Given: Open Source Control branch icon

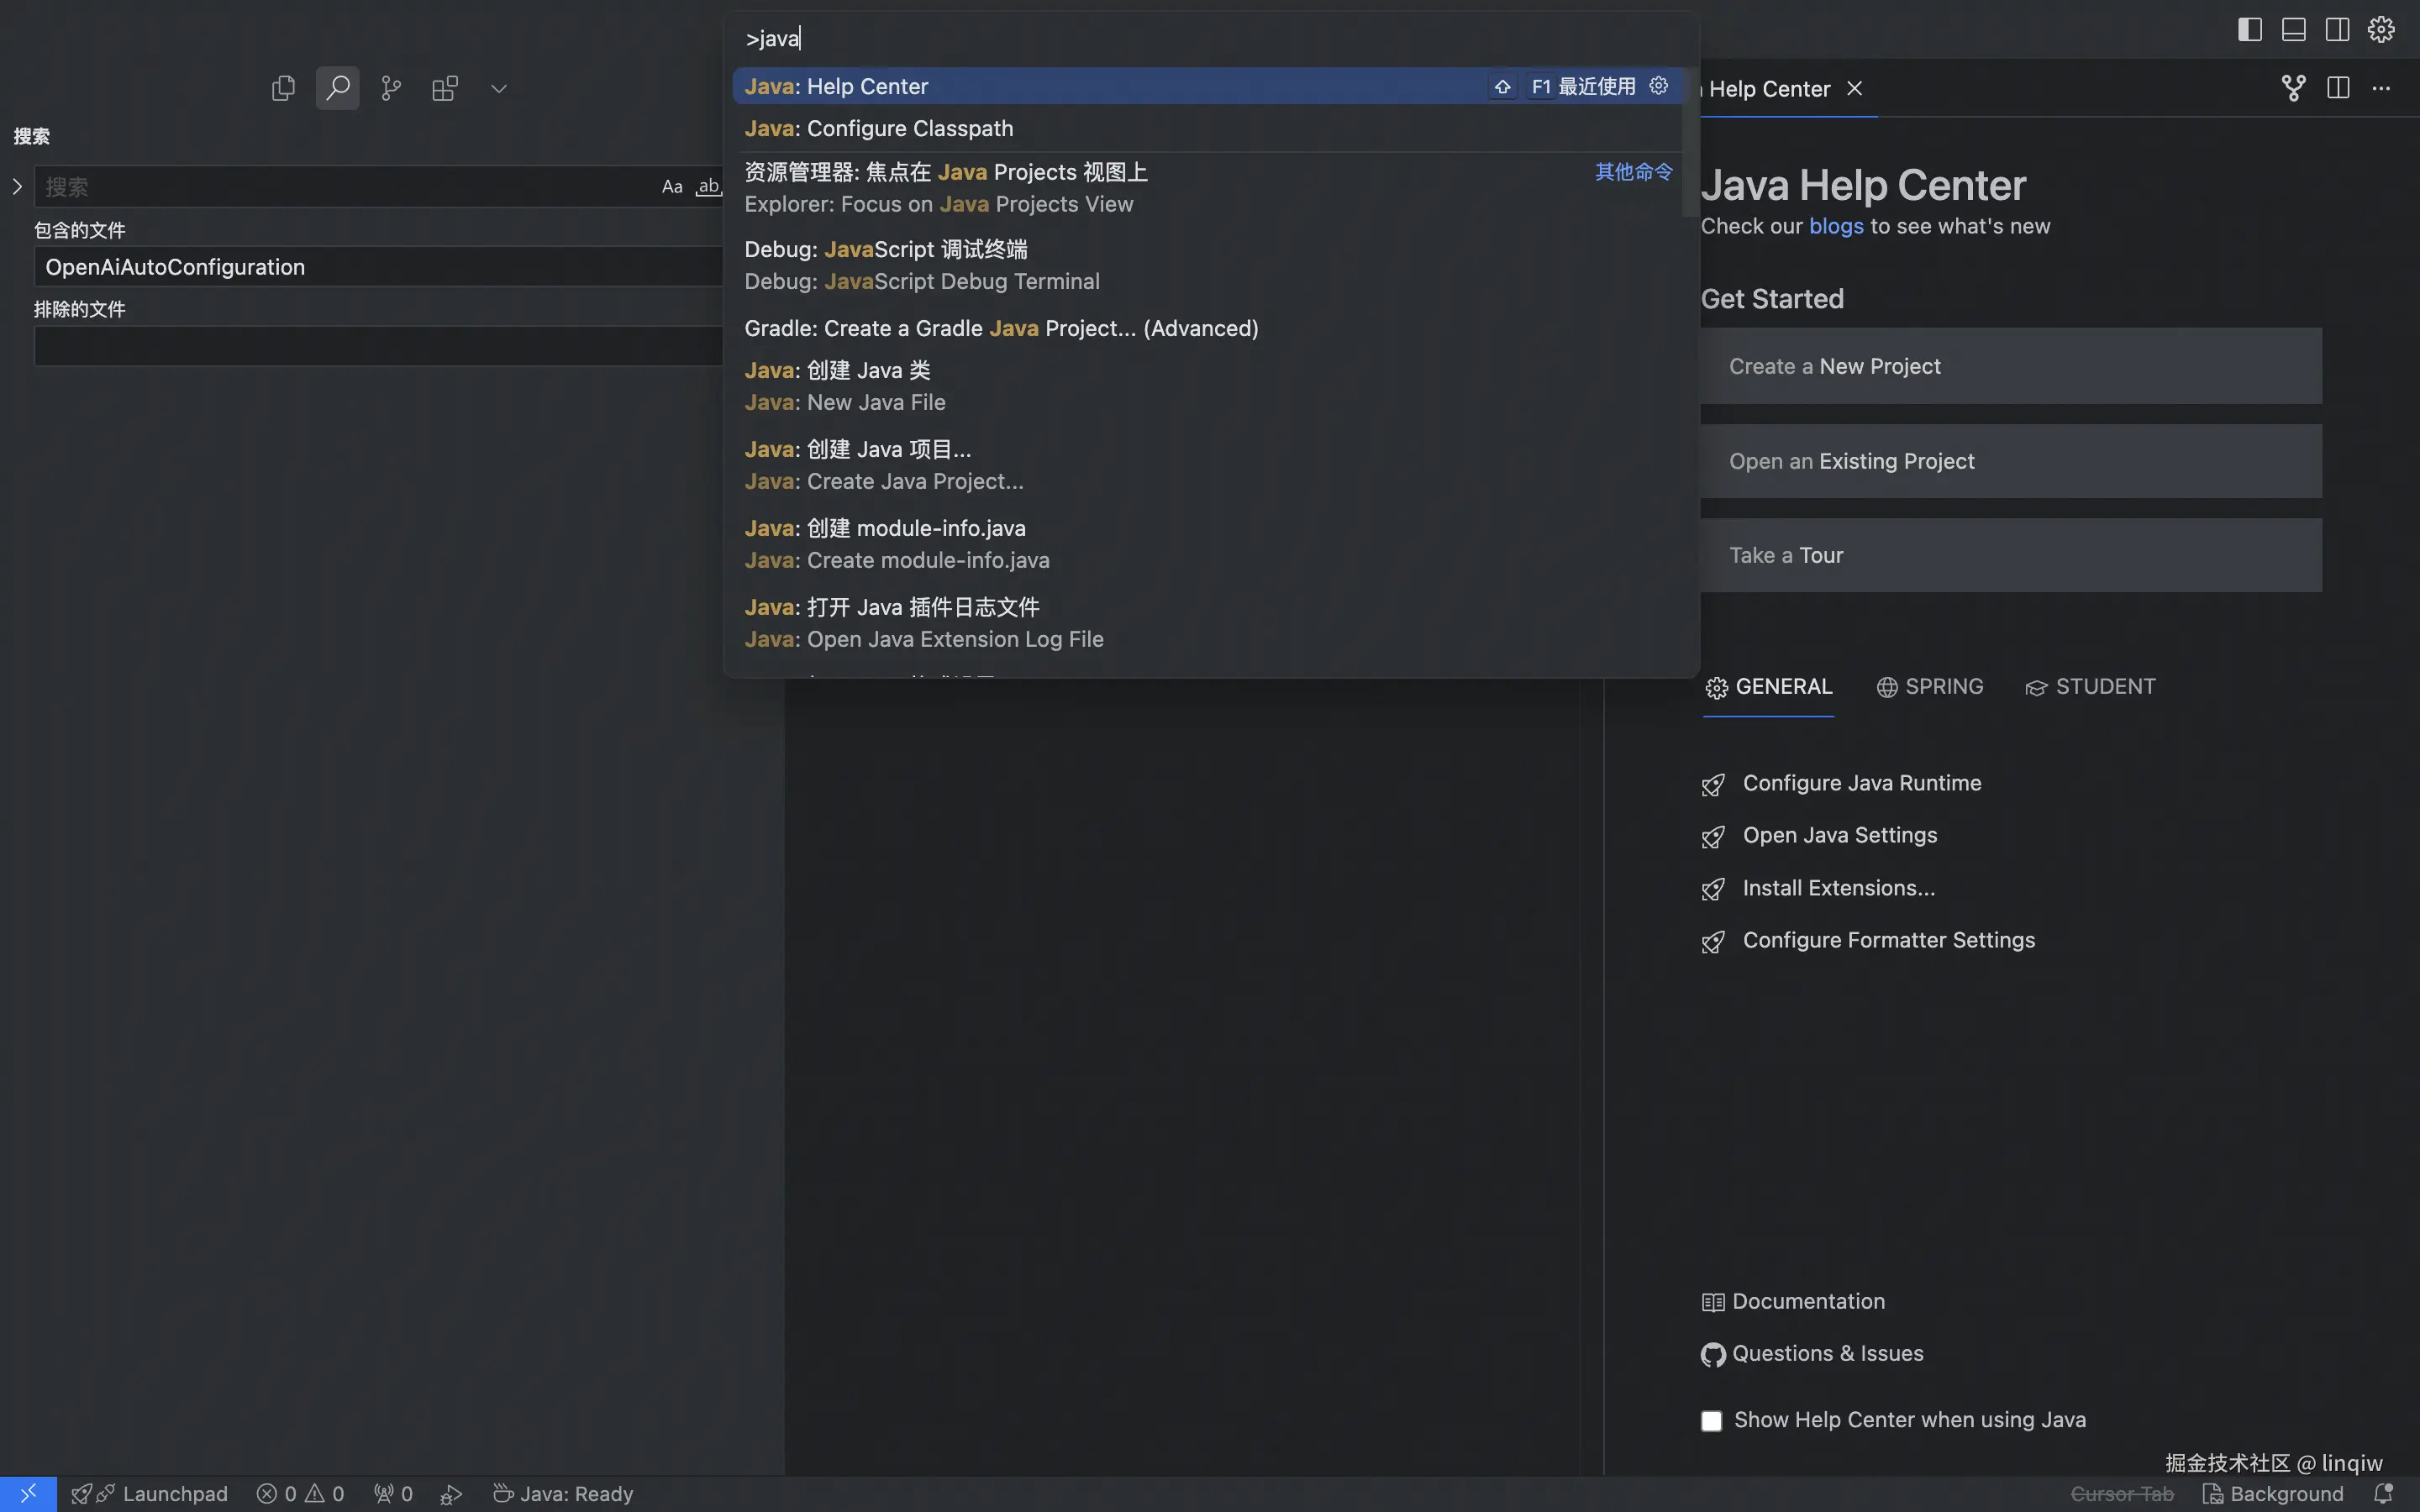Looking at the screenshot, I should click(391, 88).
